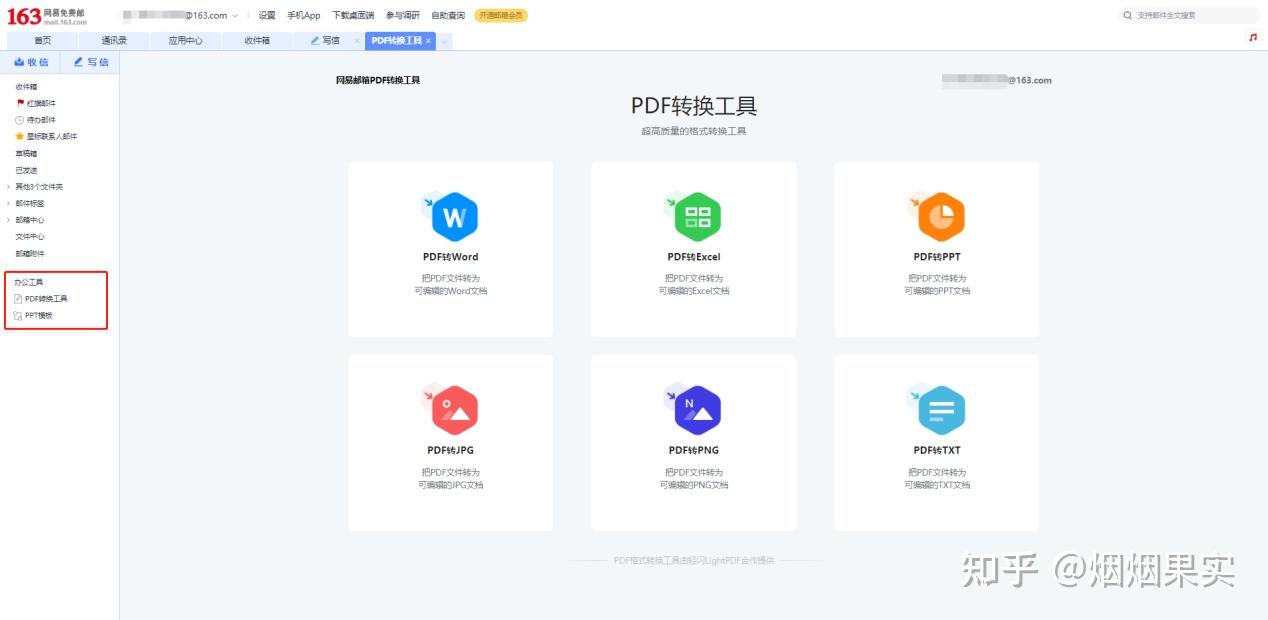Click the red flag icon beside 红旗邮件
The width and height of the screenshot is (1268, 620).
pos(19,103)
